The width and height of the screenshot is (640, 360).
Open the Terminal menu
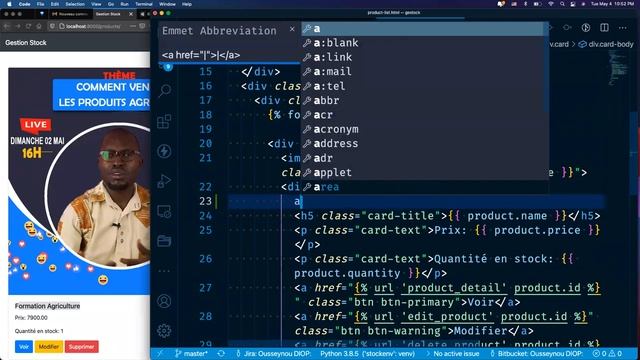pos(144,4)
